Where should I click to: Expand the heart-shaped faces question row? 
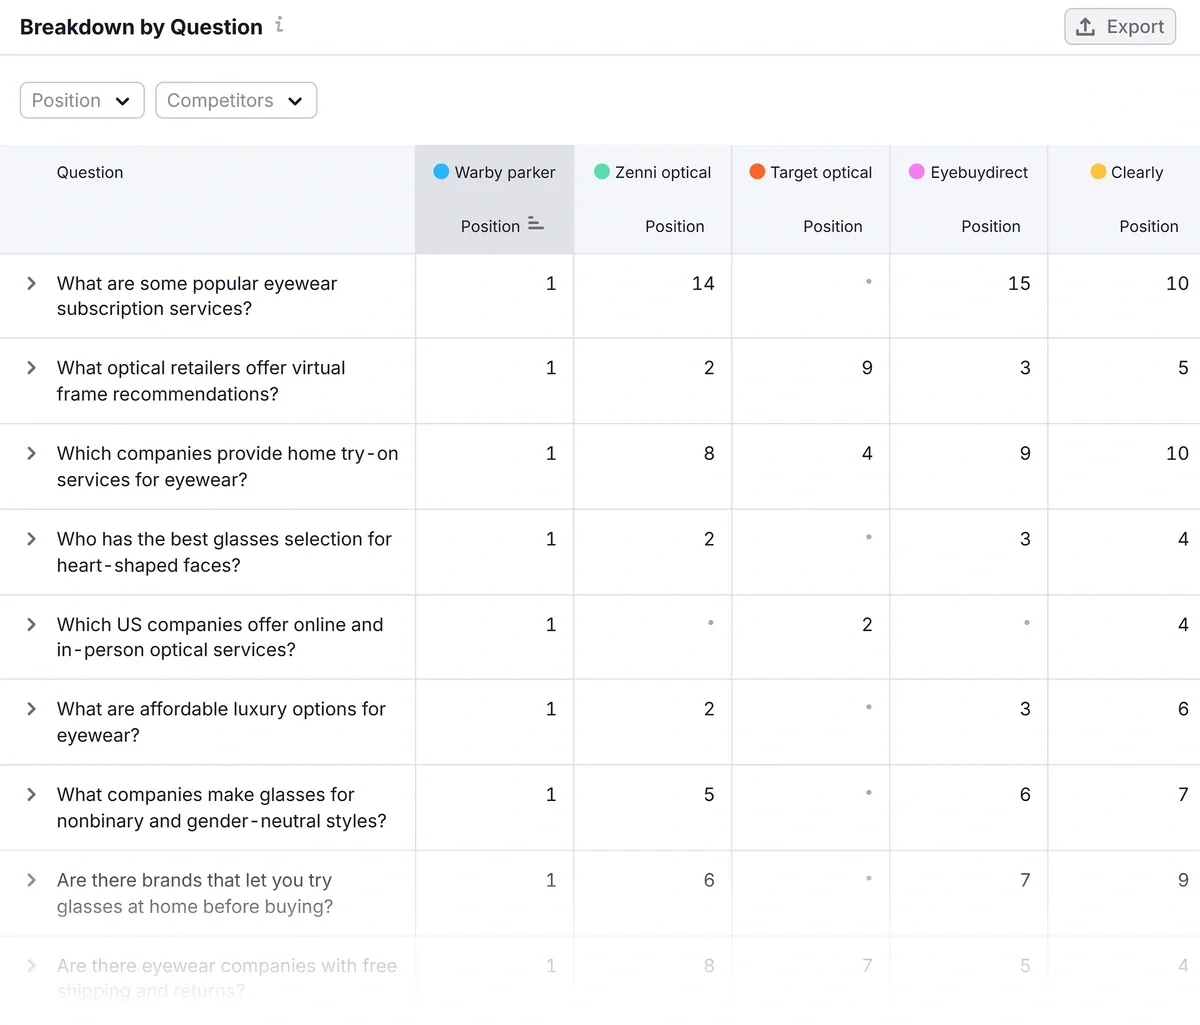pyautogui.click(x=32, y=539)
